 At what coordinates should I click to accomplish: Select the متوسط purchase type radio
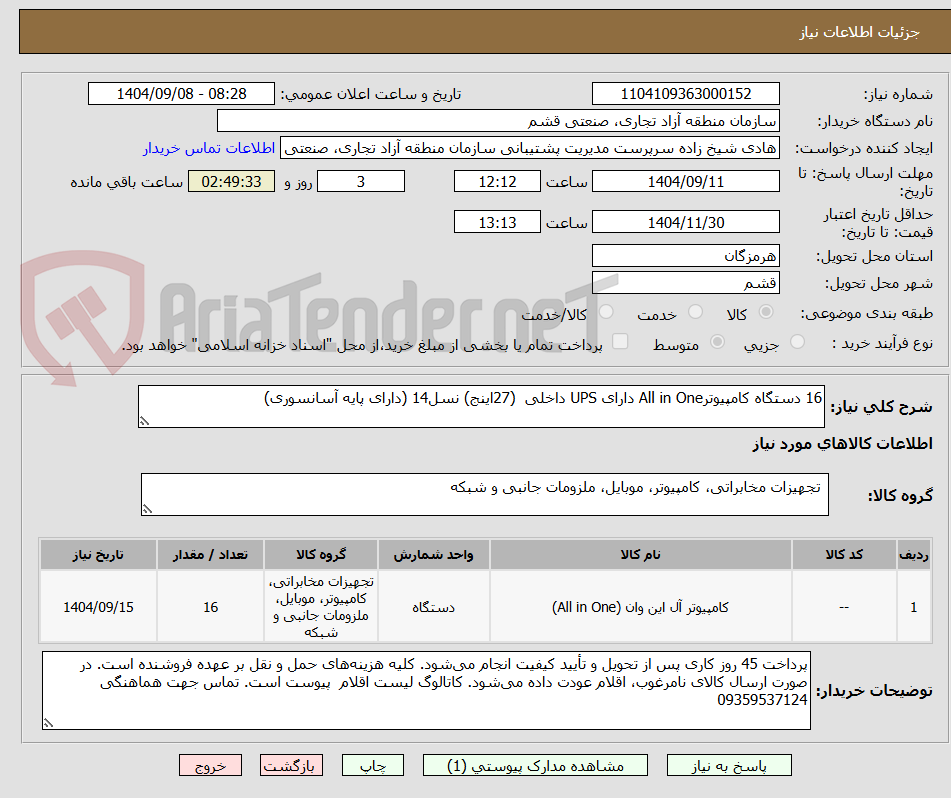pos(717,342)
